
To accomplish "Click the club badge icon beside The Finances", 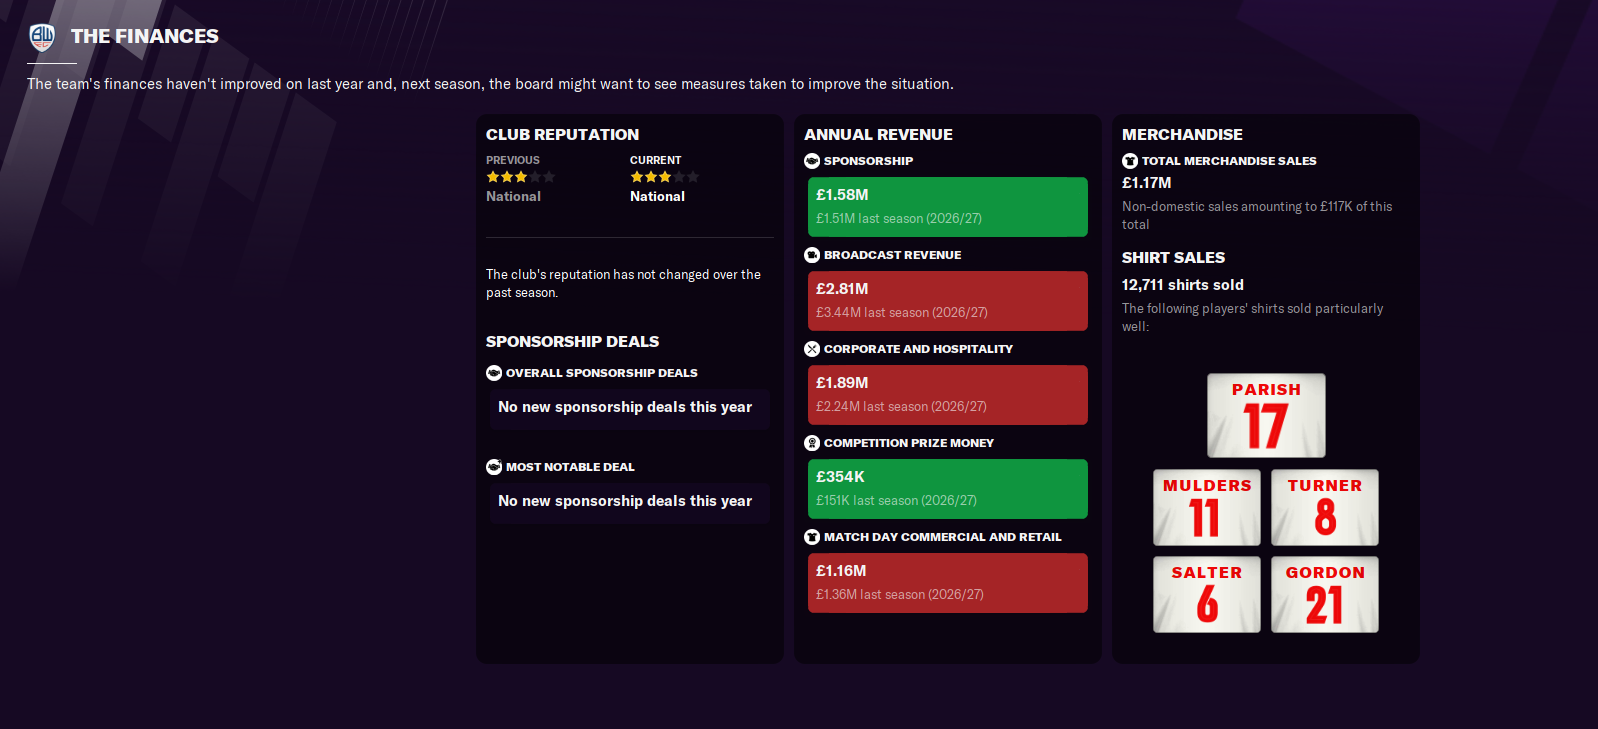I will click(42, 37).
